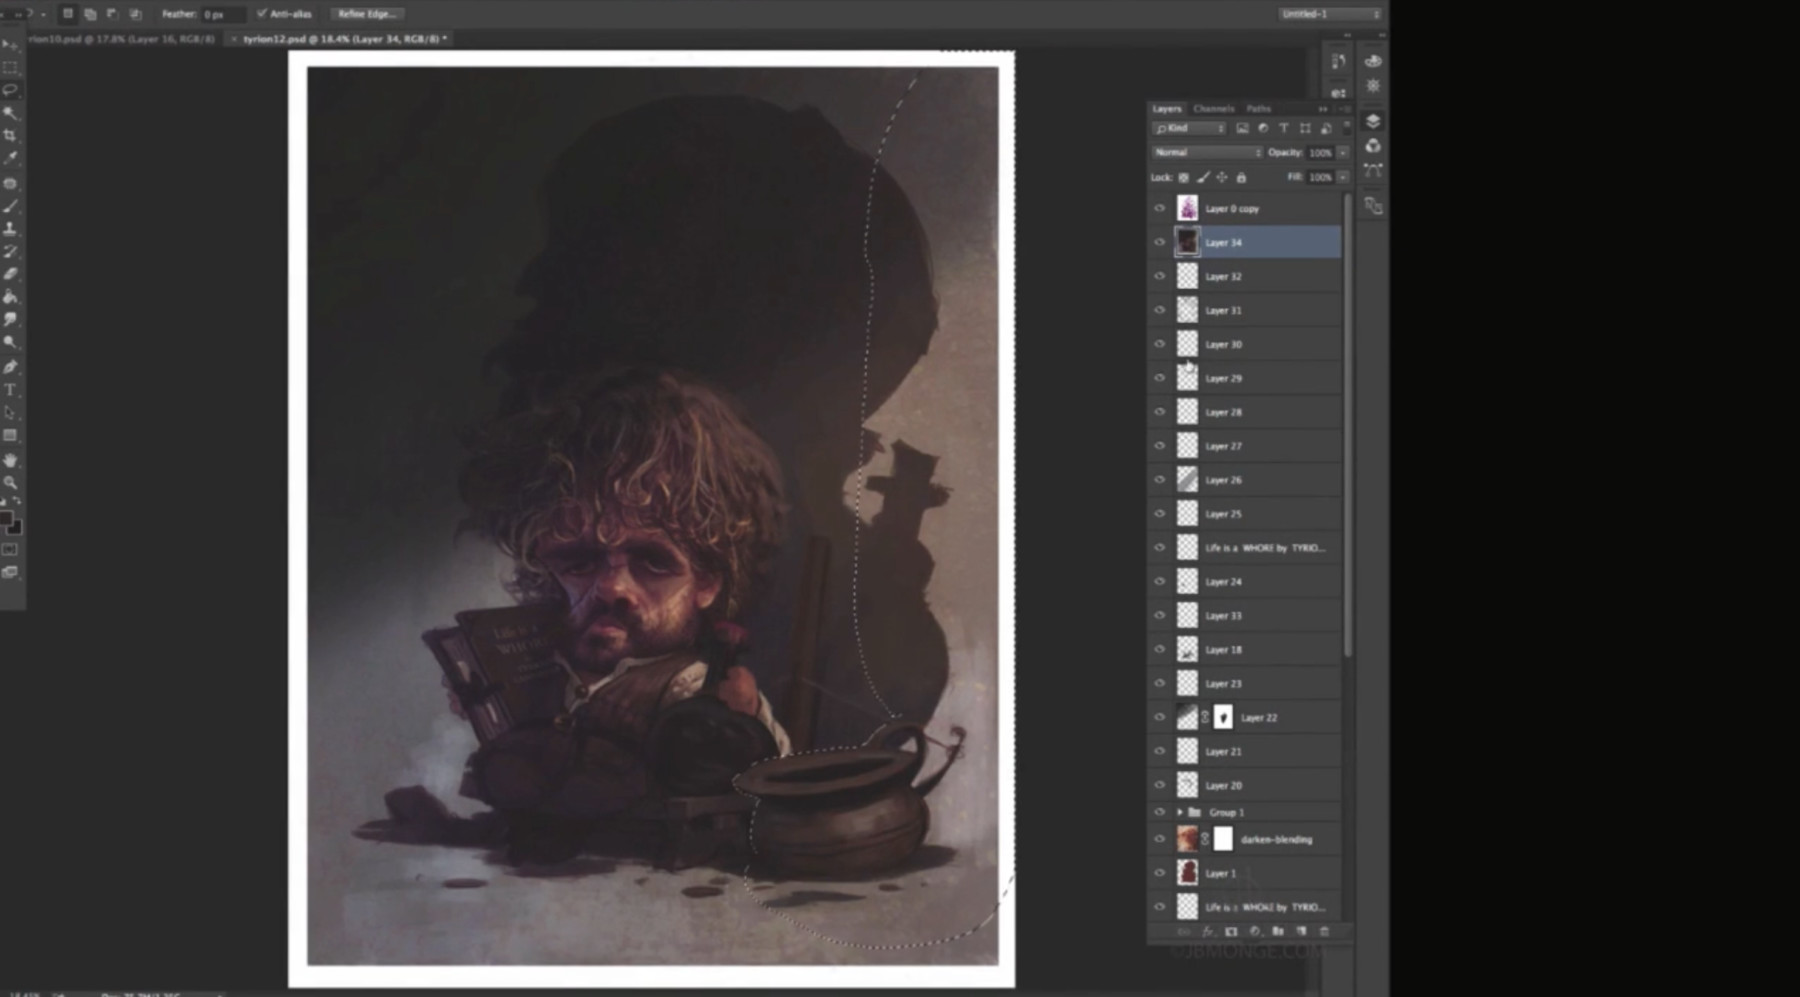Select the Zoom tool
The height and width of the screenshot is (997, 1800).
pyautogui.click(x=10, y=483)
